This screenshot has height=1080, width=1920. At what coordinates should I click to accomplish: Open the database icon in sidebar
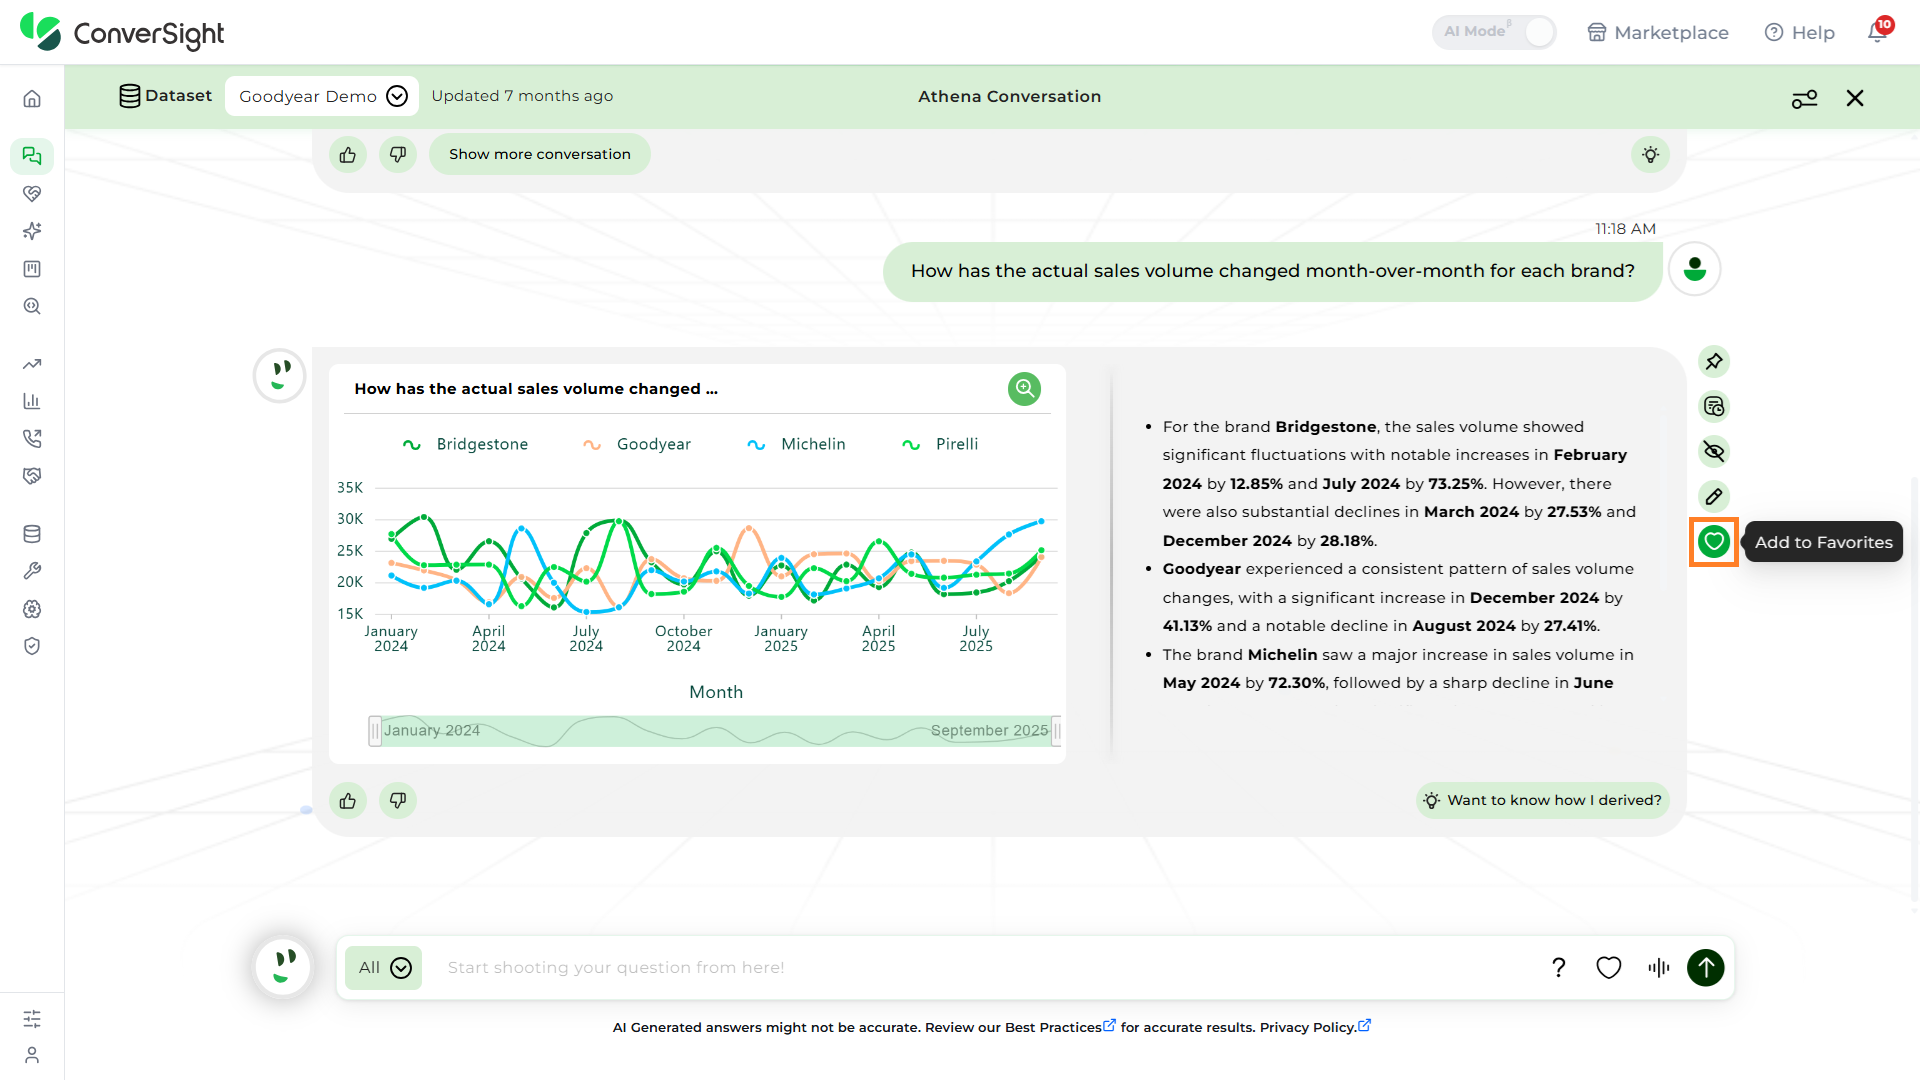[x=32, y=534]
